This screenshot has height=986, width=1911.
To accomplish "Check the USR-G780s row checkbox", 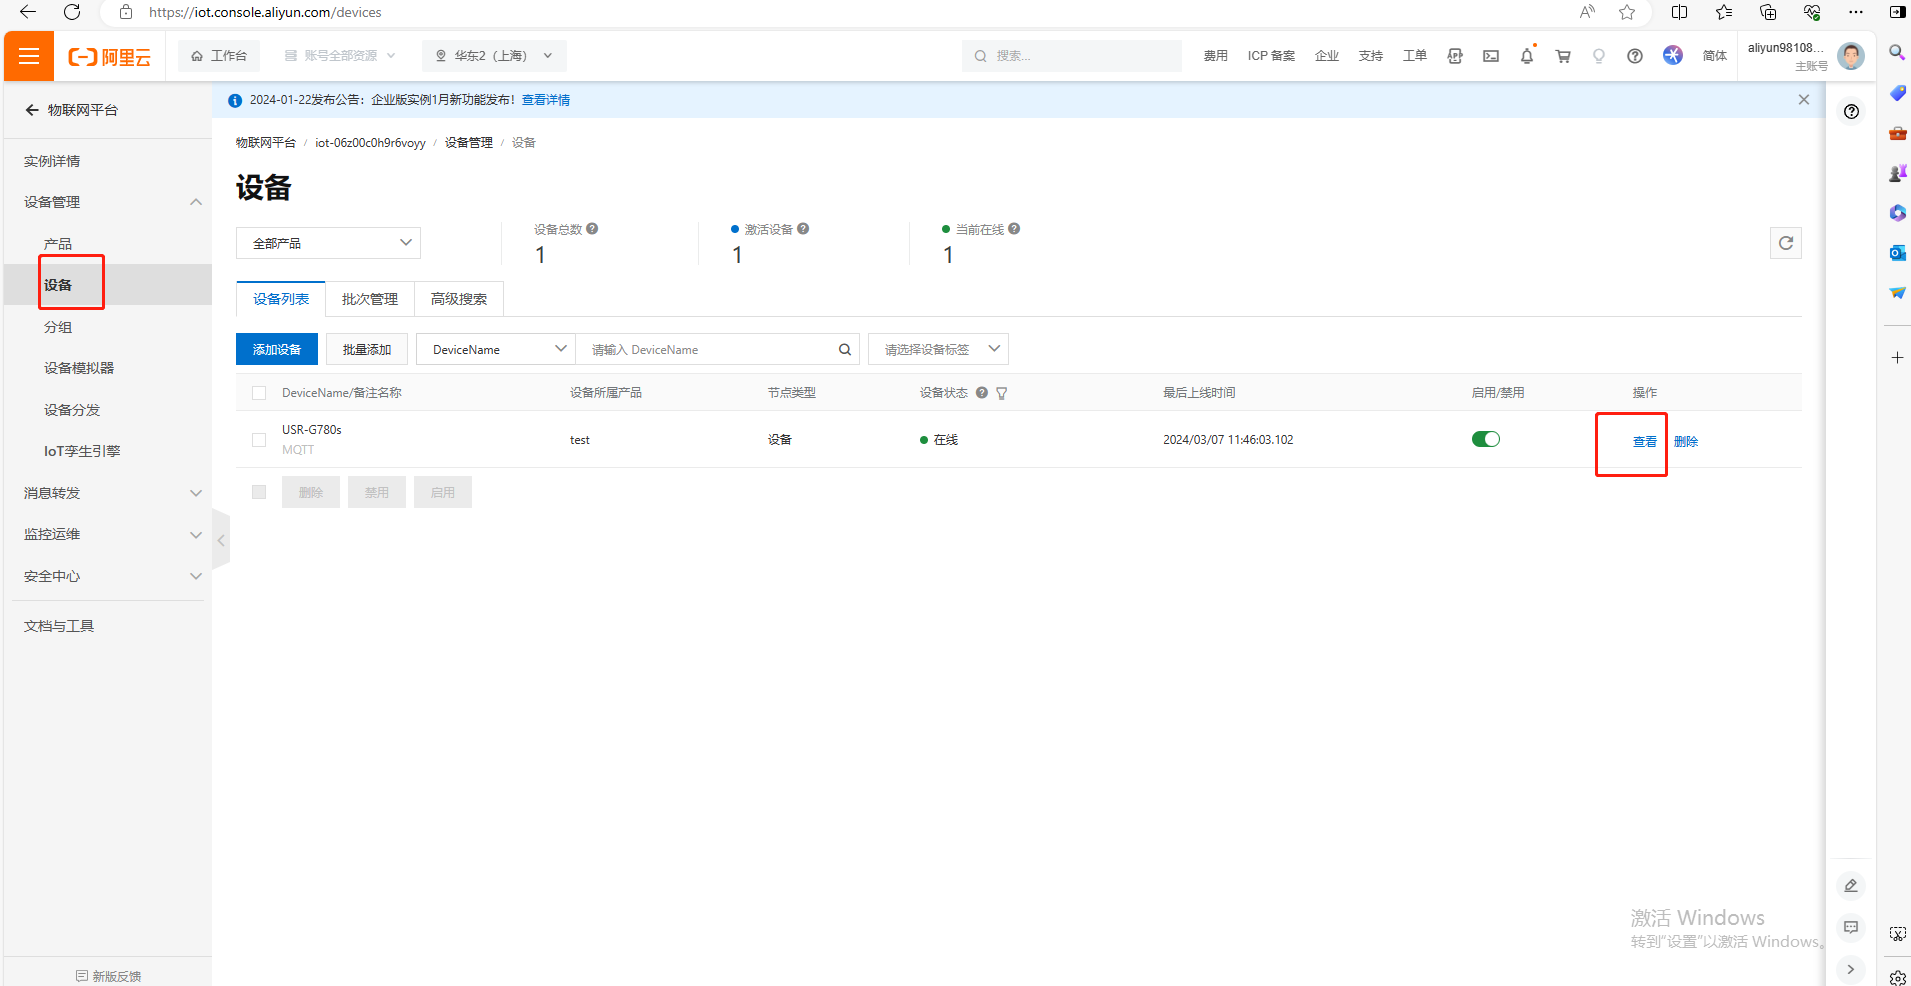I will tap(259, 440).
